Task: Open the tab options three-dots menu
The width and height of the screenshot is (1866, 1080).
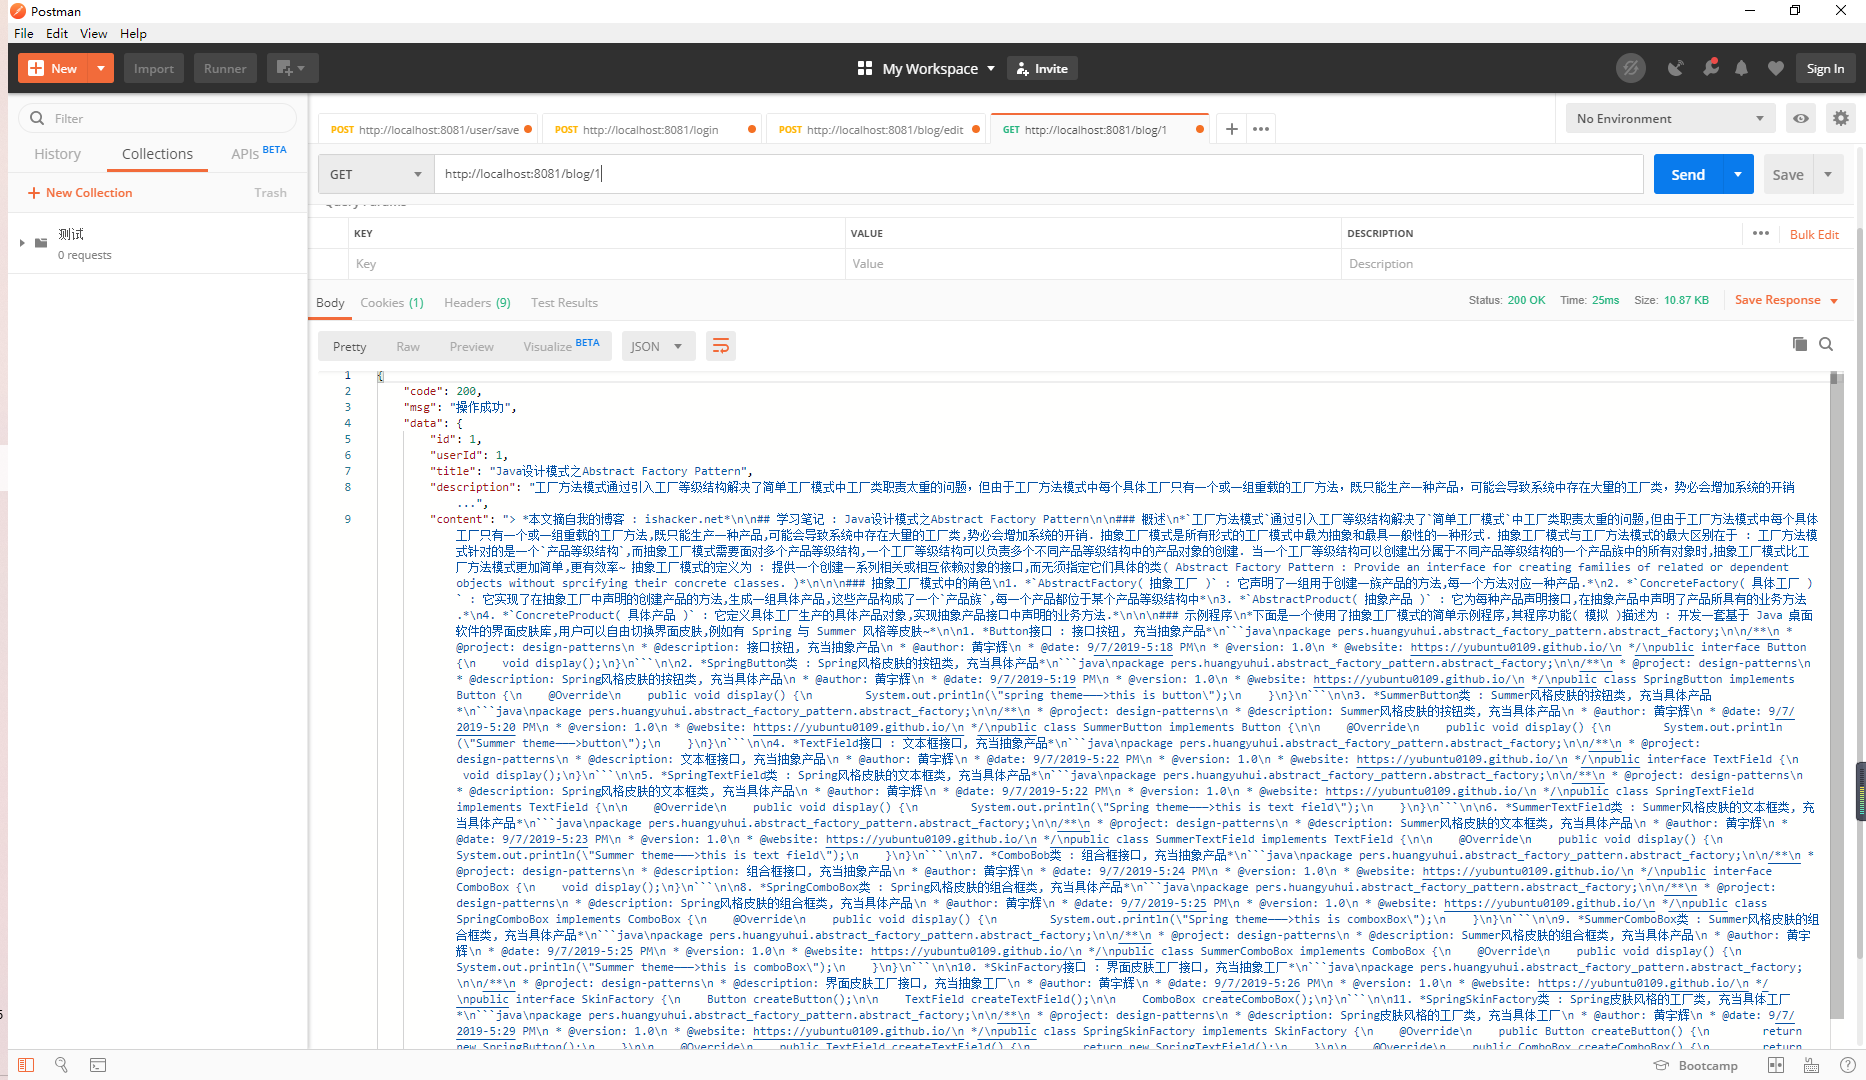Action: pyautogui.click(x=1261, y=129)
